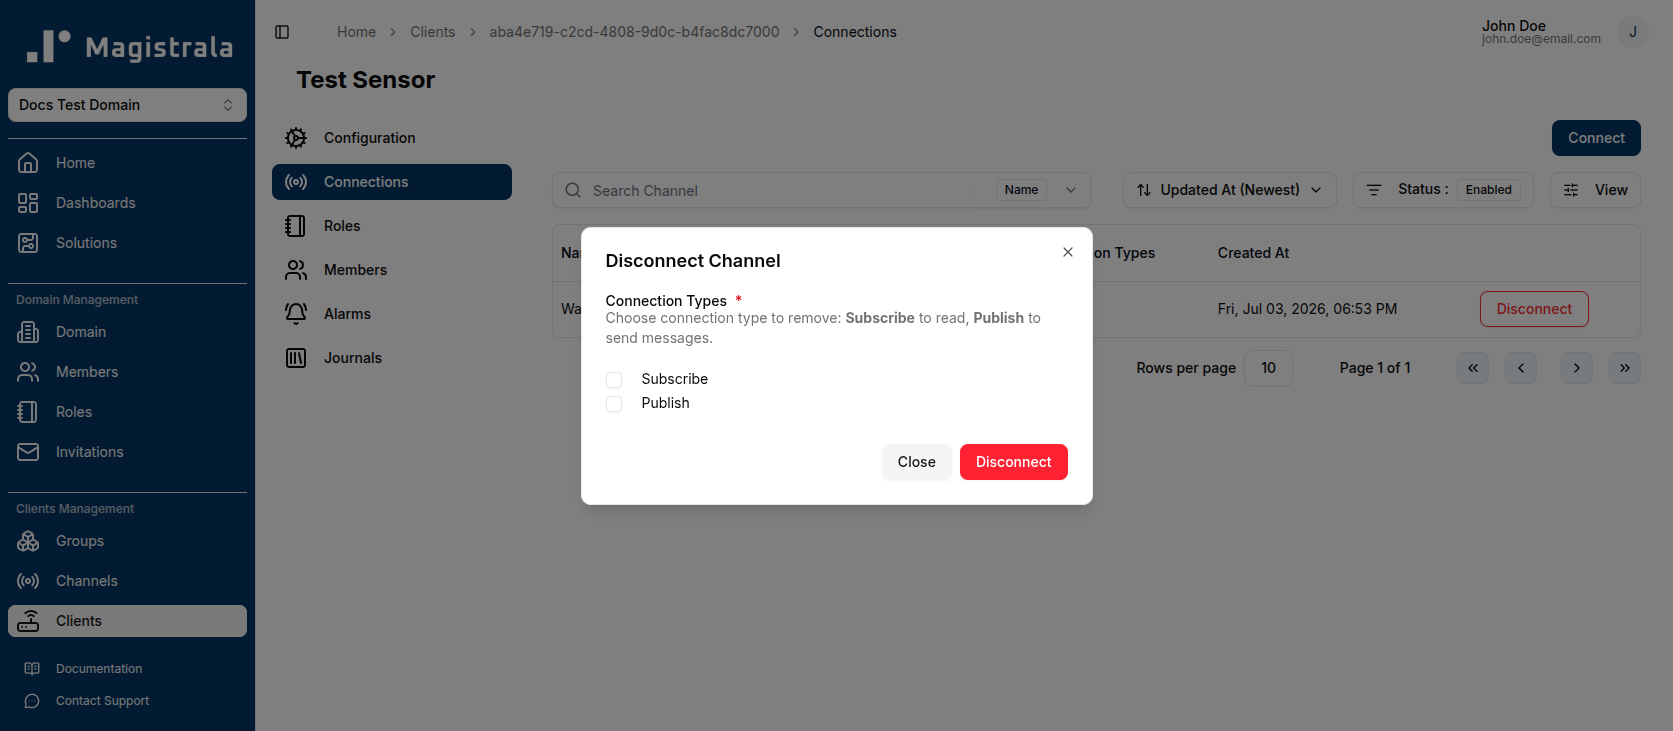The width and height of the screenshot is (1673, 731).
Task: Check the Subscribe checkbox
Action: coord(614,380)
